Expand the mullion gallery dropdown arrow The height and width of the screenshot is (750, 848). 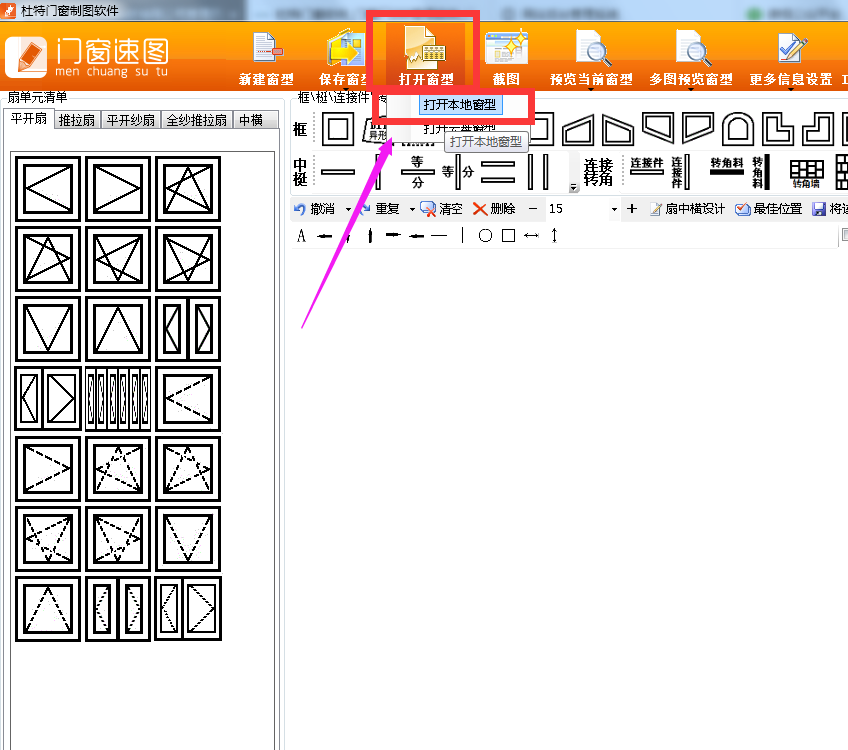(x=573, y=187)
